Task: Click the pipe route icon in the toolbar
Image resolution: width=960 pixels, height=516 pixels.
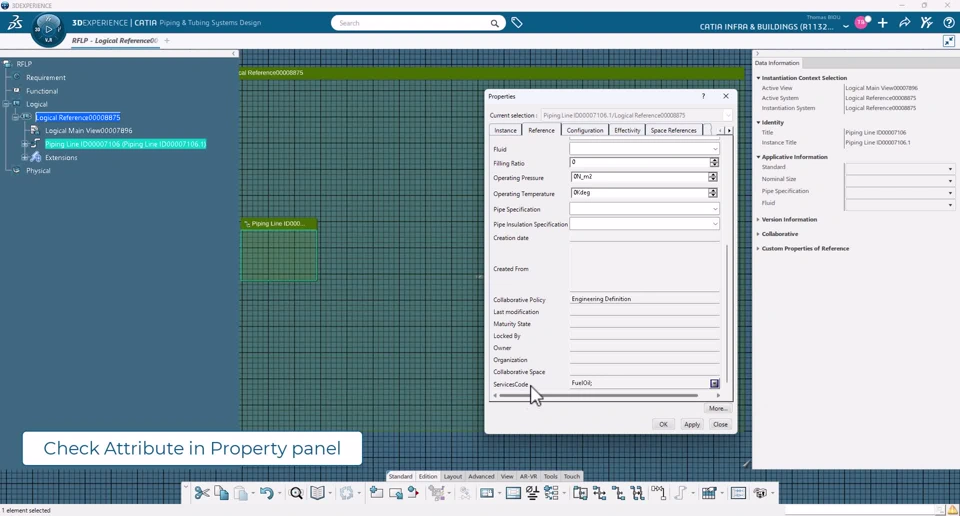Action: (x=680, y=493)
